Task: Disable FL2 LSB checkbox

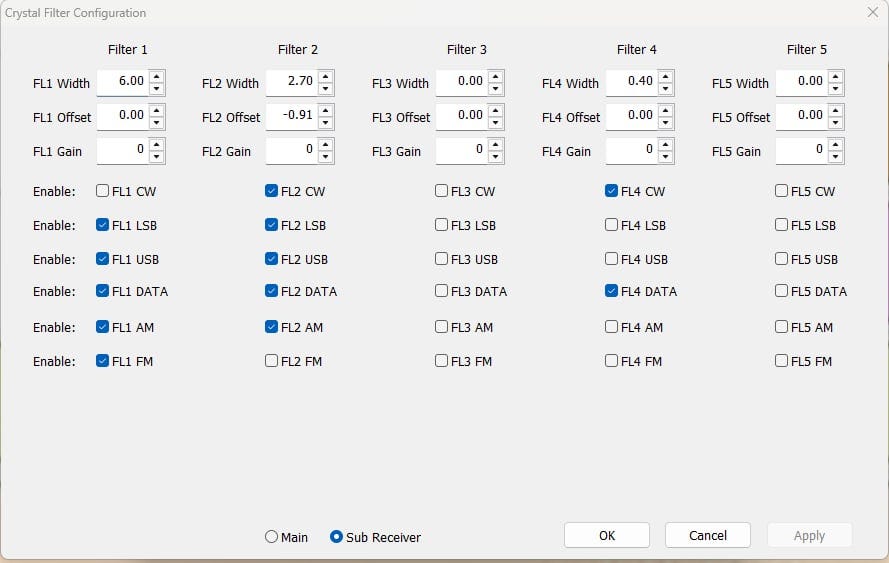Action: pyautogui.click(x=271, y=225)
